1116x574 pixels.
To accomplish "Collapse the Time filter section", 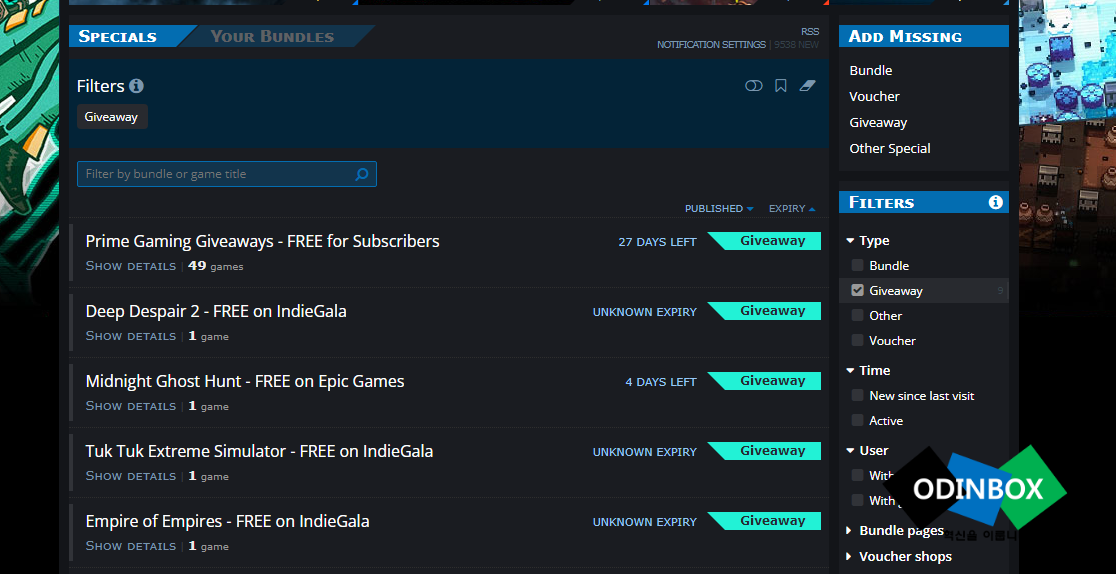I will point(868,370).
